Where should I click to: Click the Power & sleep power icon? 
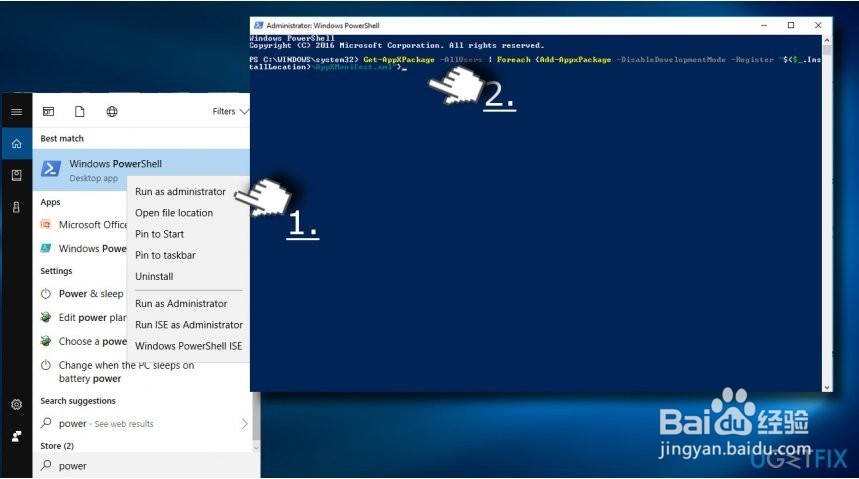coord(46,293)
